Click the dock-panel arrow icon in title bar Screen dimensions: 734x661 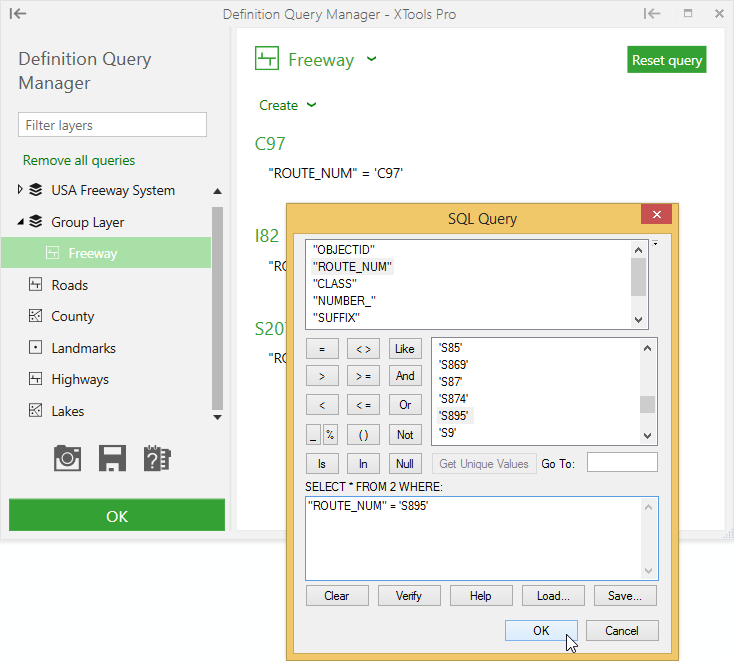[652, 14]
